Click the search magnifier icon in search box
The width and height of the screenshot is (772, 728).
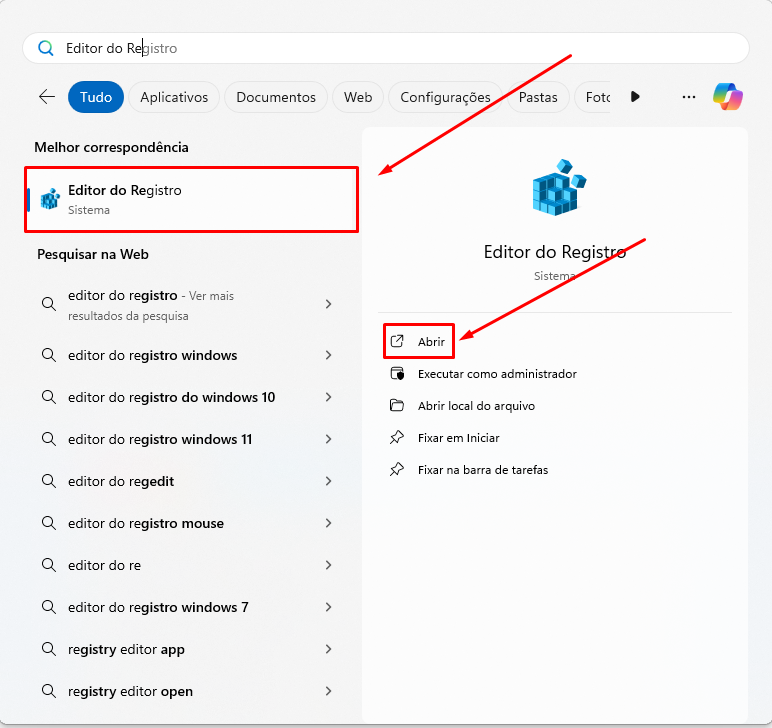46,48
